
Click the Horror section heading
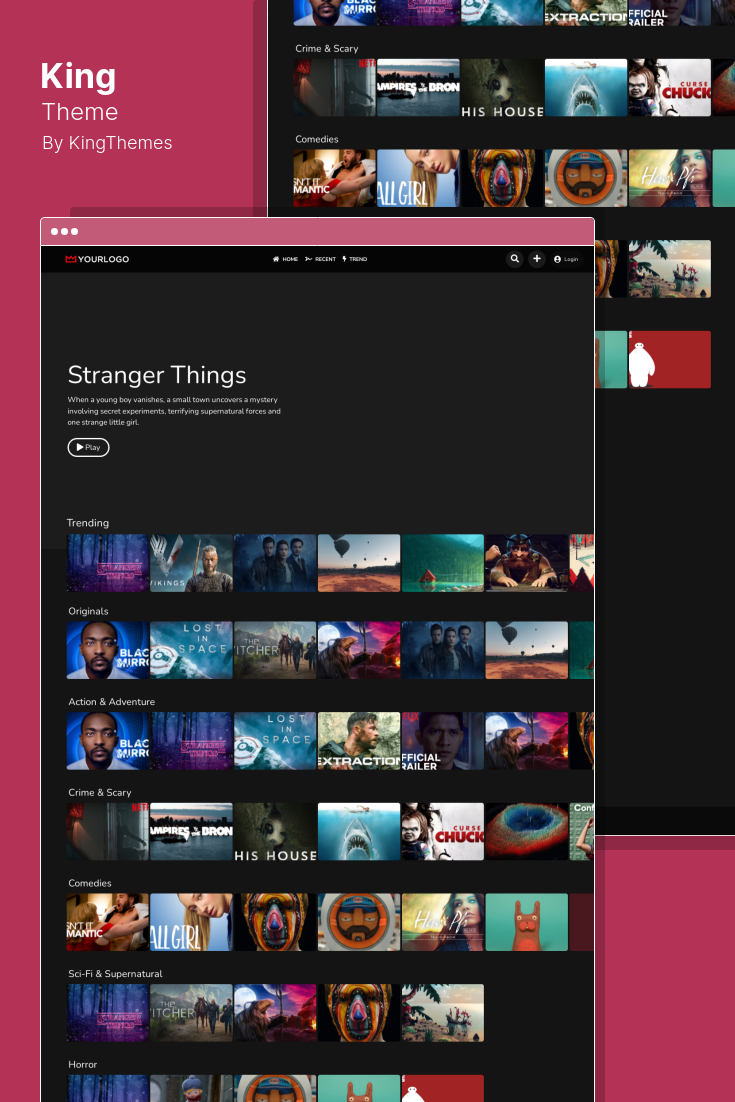[83, 1065]
